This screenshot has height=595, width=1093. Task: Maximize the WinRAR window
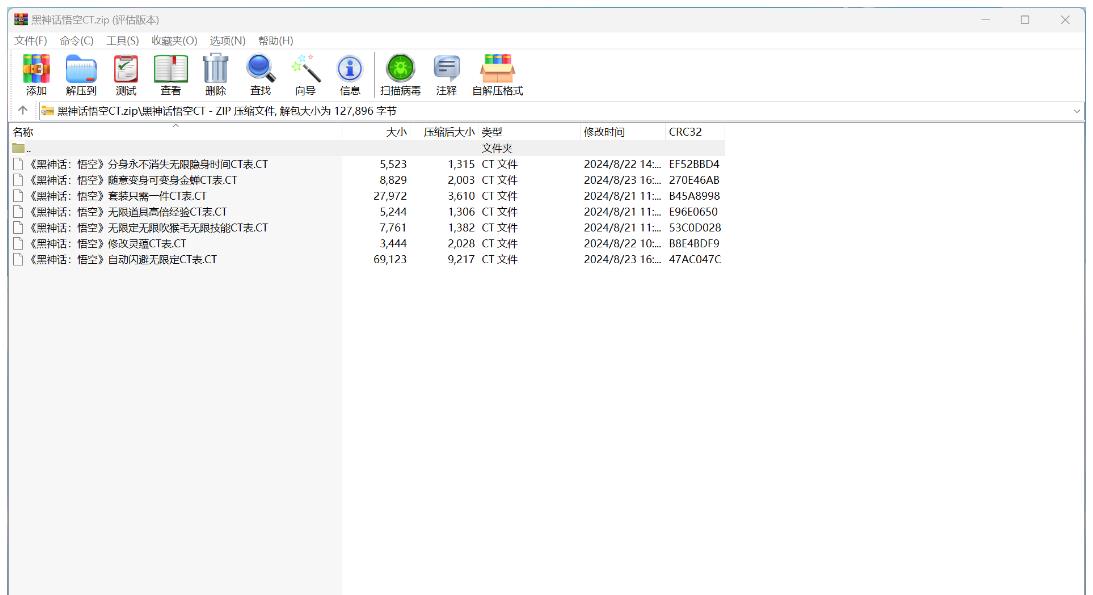1025,20
